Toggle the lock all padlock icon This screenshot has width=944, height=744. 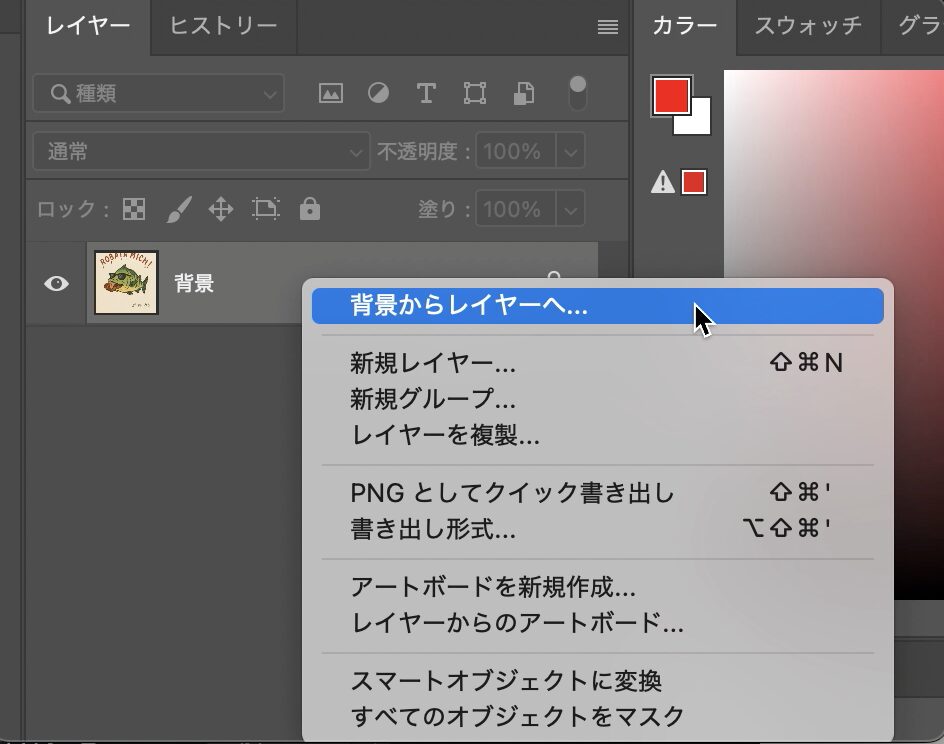(x=310, y=209)
